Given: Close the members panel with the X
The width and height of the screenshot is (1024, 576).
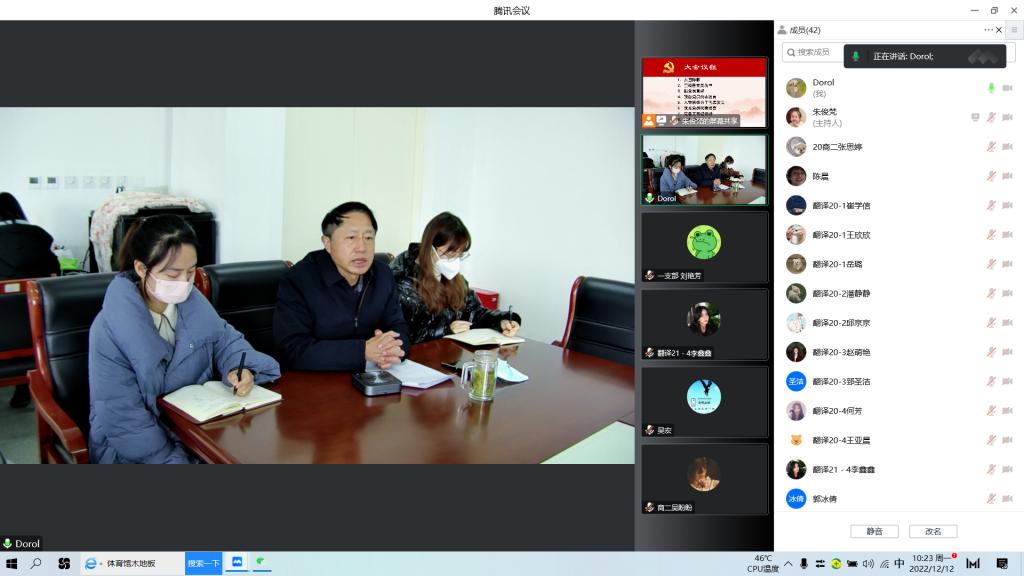Looking at the screenshot, I should [999, 30].
